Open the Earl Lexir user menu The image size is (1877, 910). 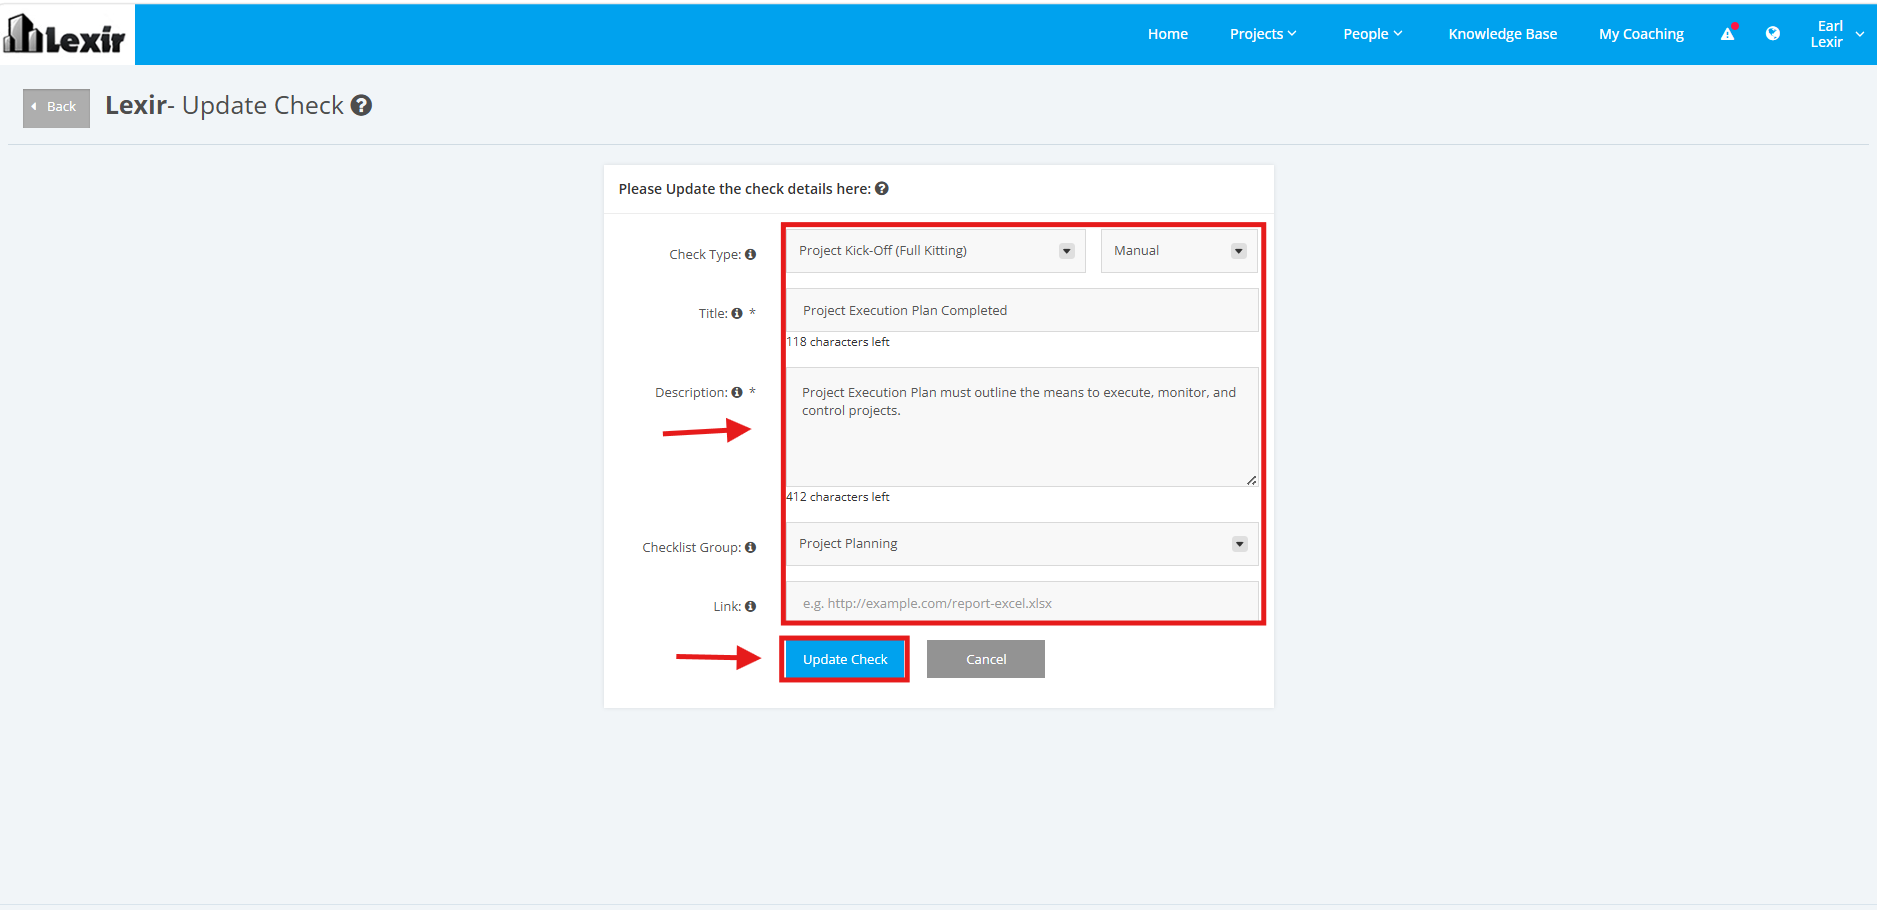click(1837, 34)
